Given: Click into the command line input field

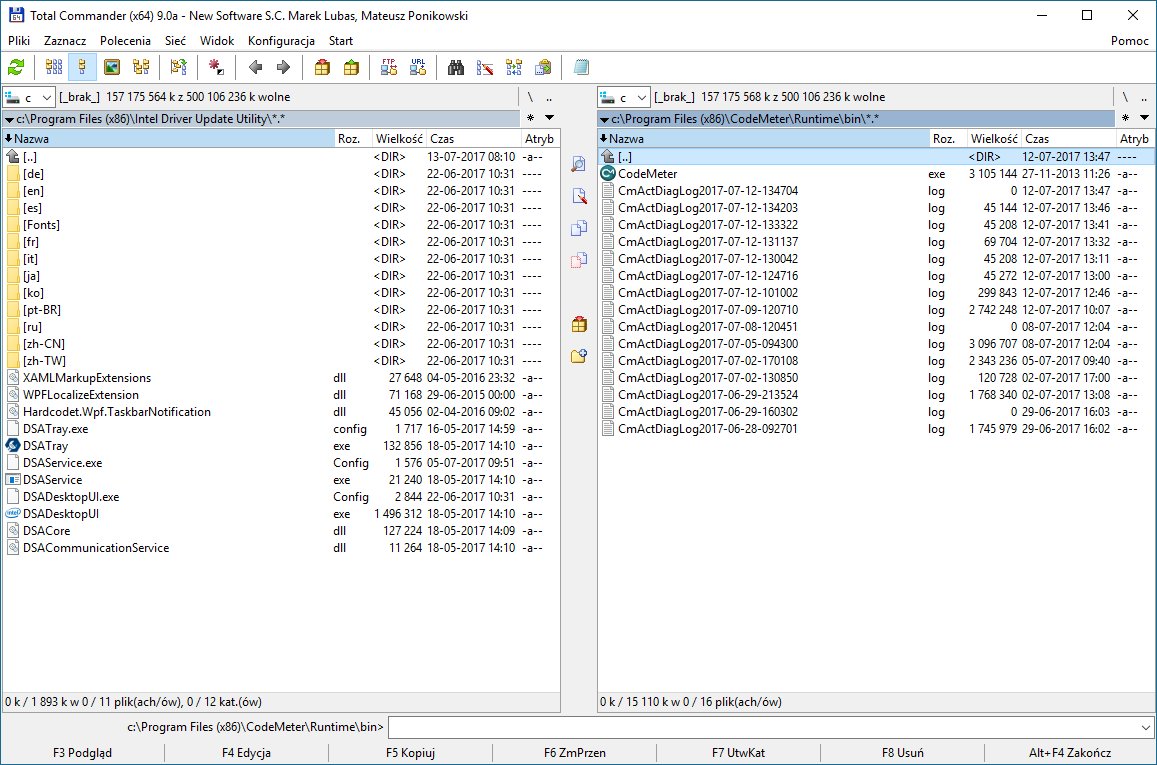Looking at the screenshot, I should [x=763, y=727].
